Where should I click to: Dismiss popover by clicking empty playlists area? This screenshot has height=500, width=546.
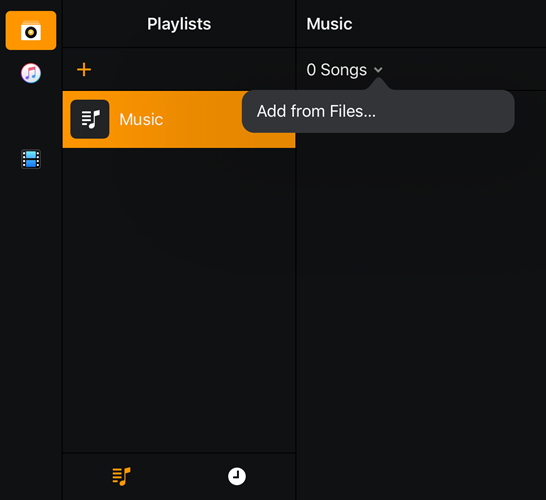[x=179, y=299]
